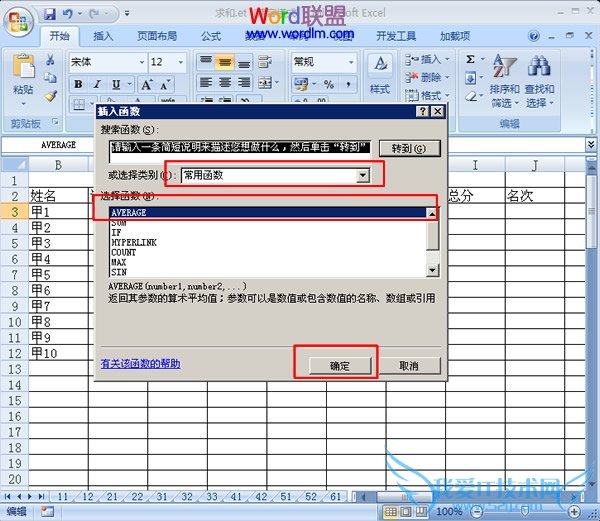Center cell text horizontally

point(225,83)
